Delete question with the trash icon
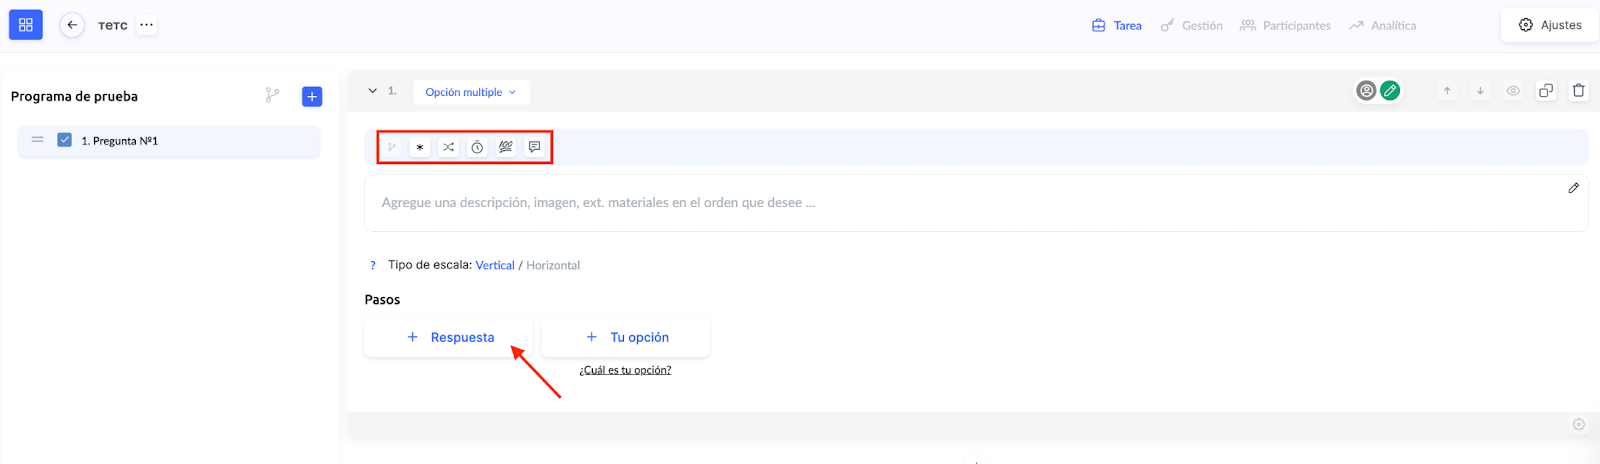The image size is (1600, 464). [1578, 91]
